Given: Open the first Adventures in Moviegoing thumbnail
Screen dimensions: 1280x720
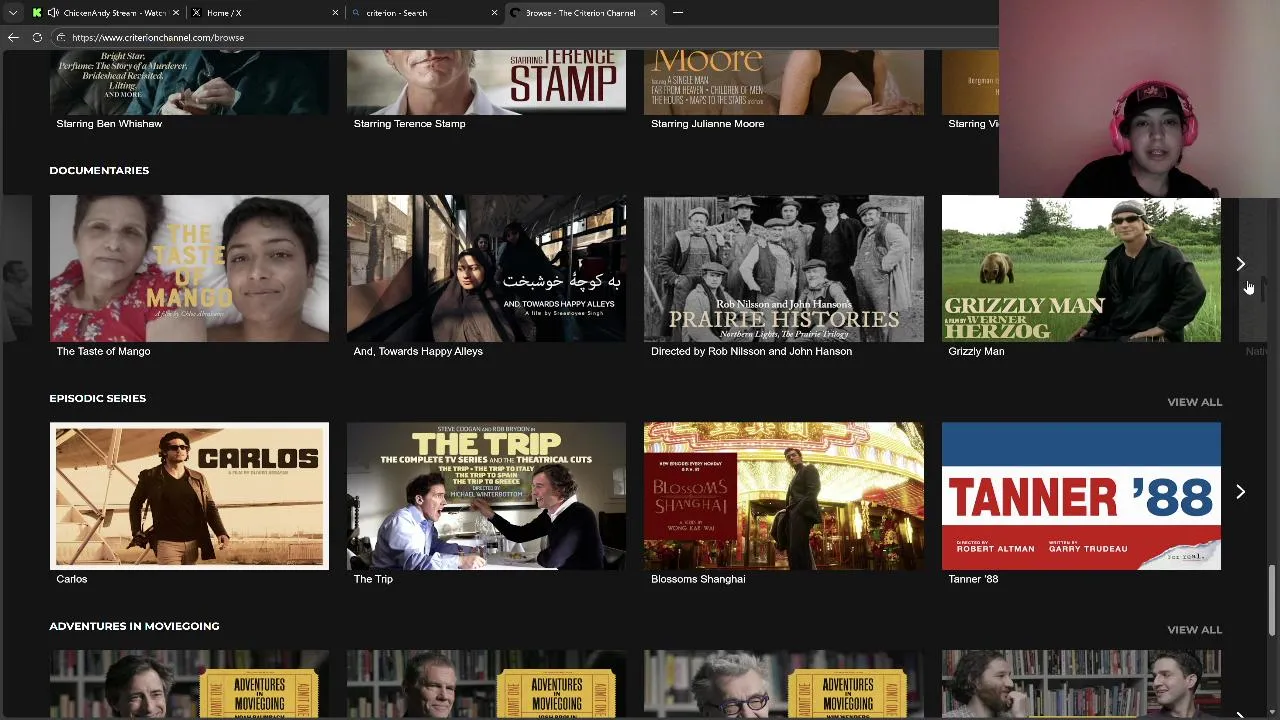Looking at the screenshot, I should click(189, 684).
